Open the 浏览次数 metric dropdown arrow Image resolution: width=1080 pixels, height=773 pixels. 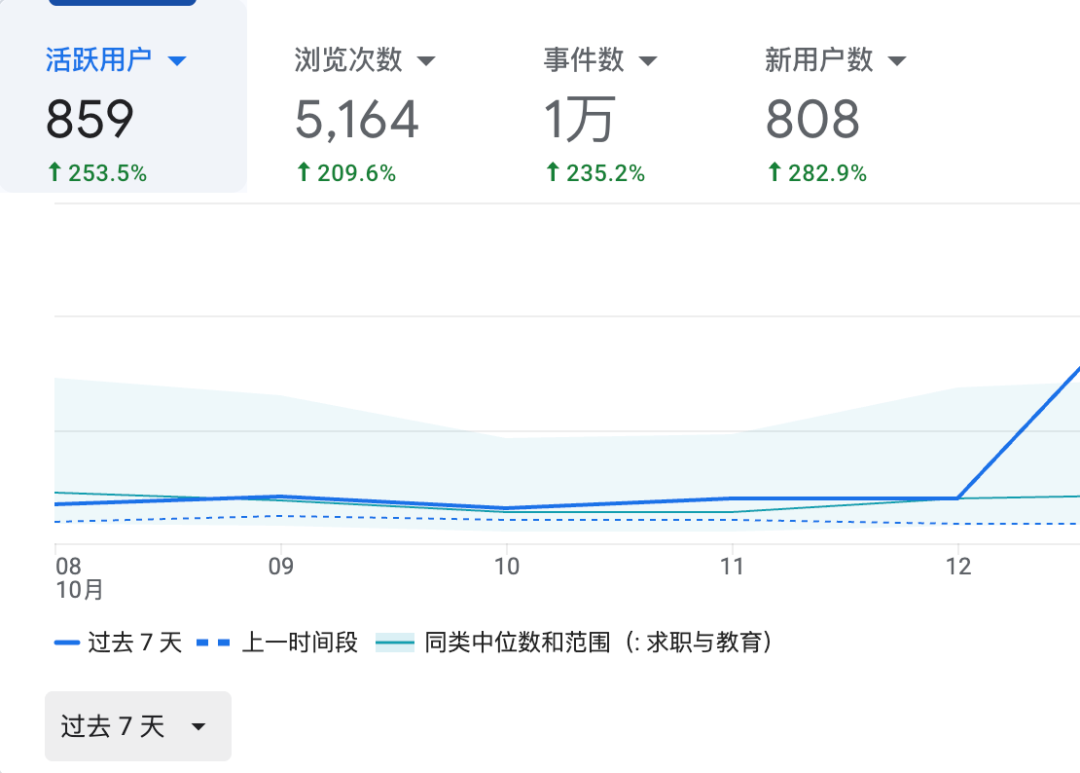[426, 61]
